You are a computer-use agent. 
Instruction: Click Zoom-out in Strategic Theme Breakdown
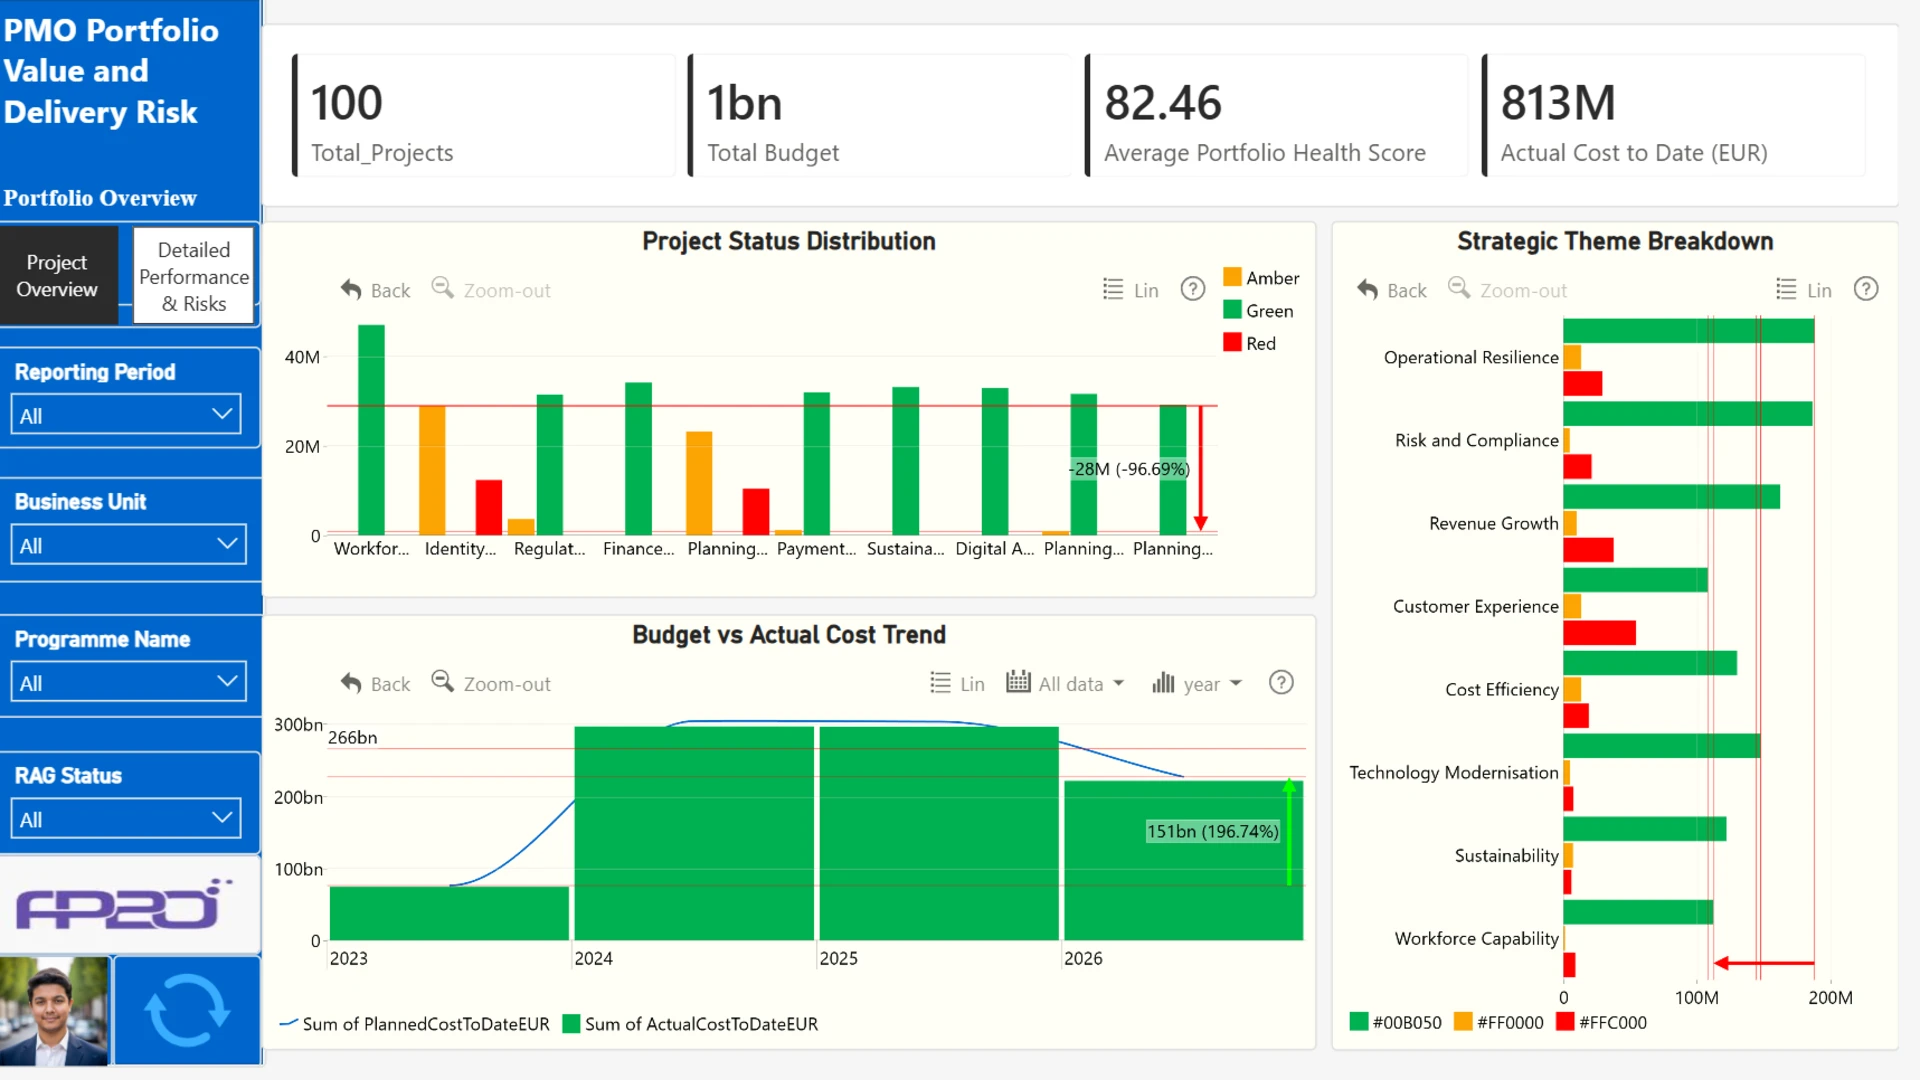click(1508, 290)
